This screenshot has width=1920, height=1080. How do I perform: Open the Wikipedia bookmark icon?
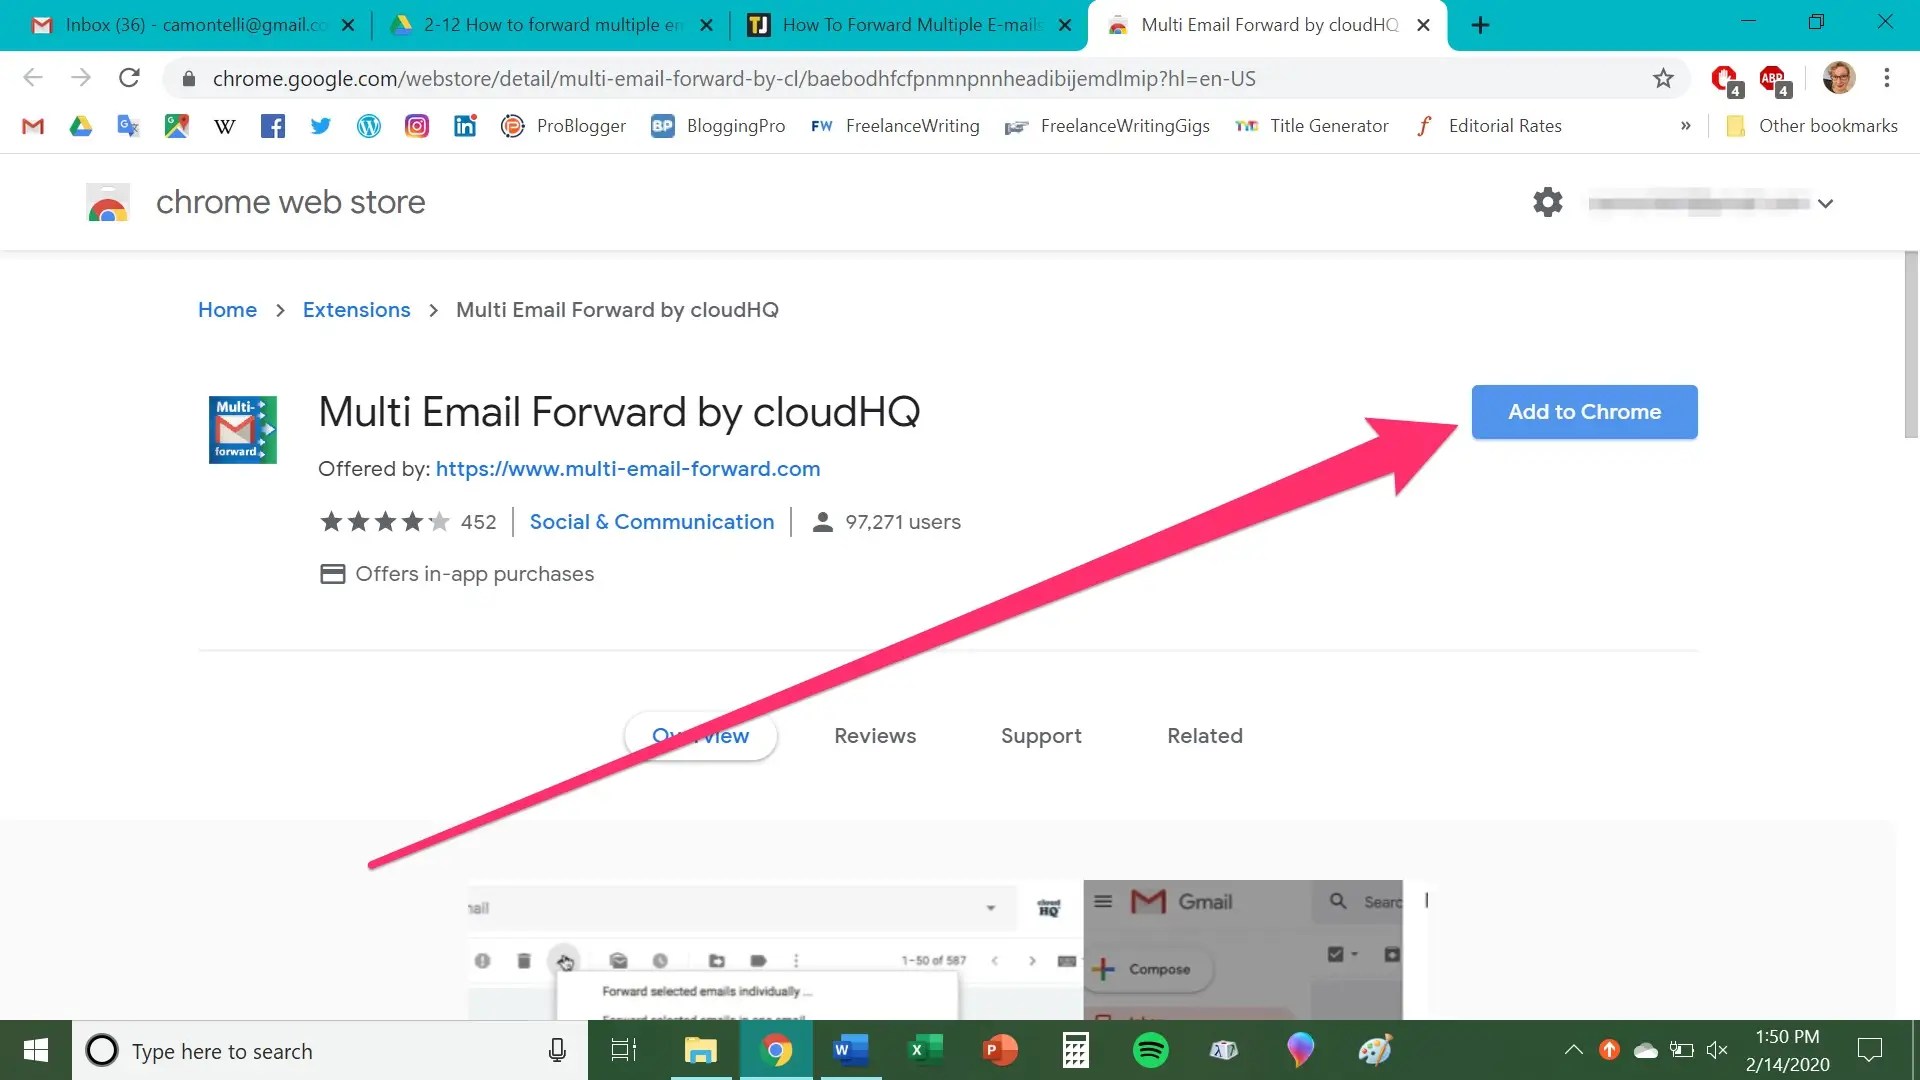pos(225,126)
